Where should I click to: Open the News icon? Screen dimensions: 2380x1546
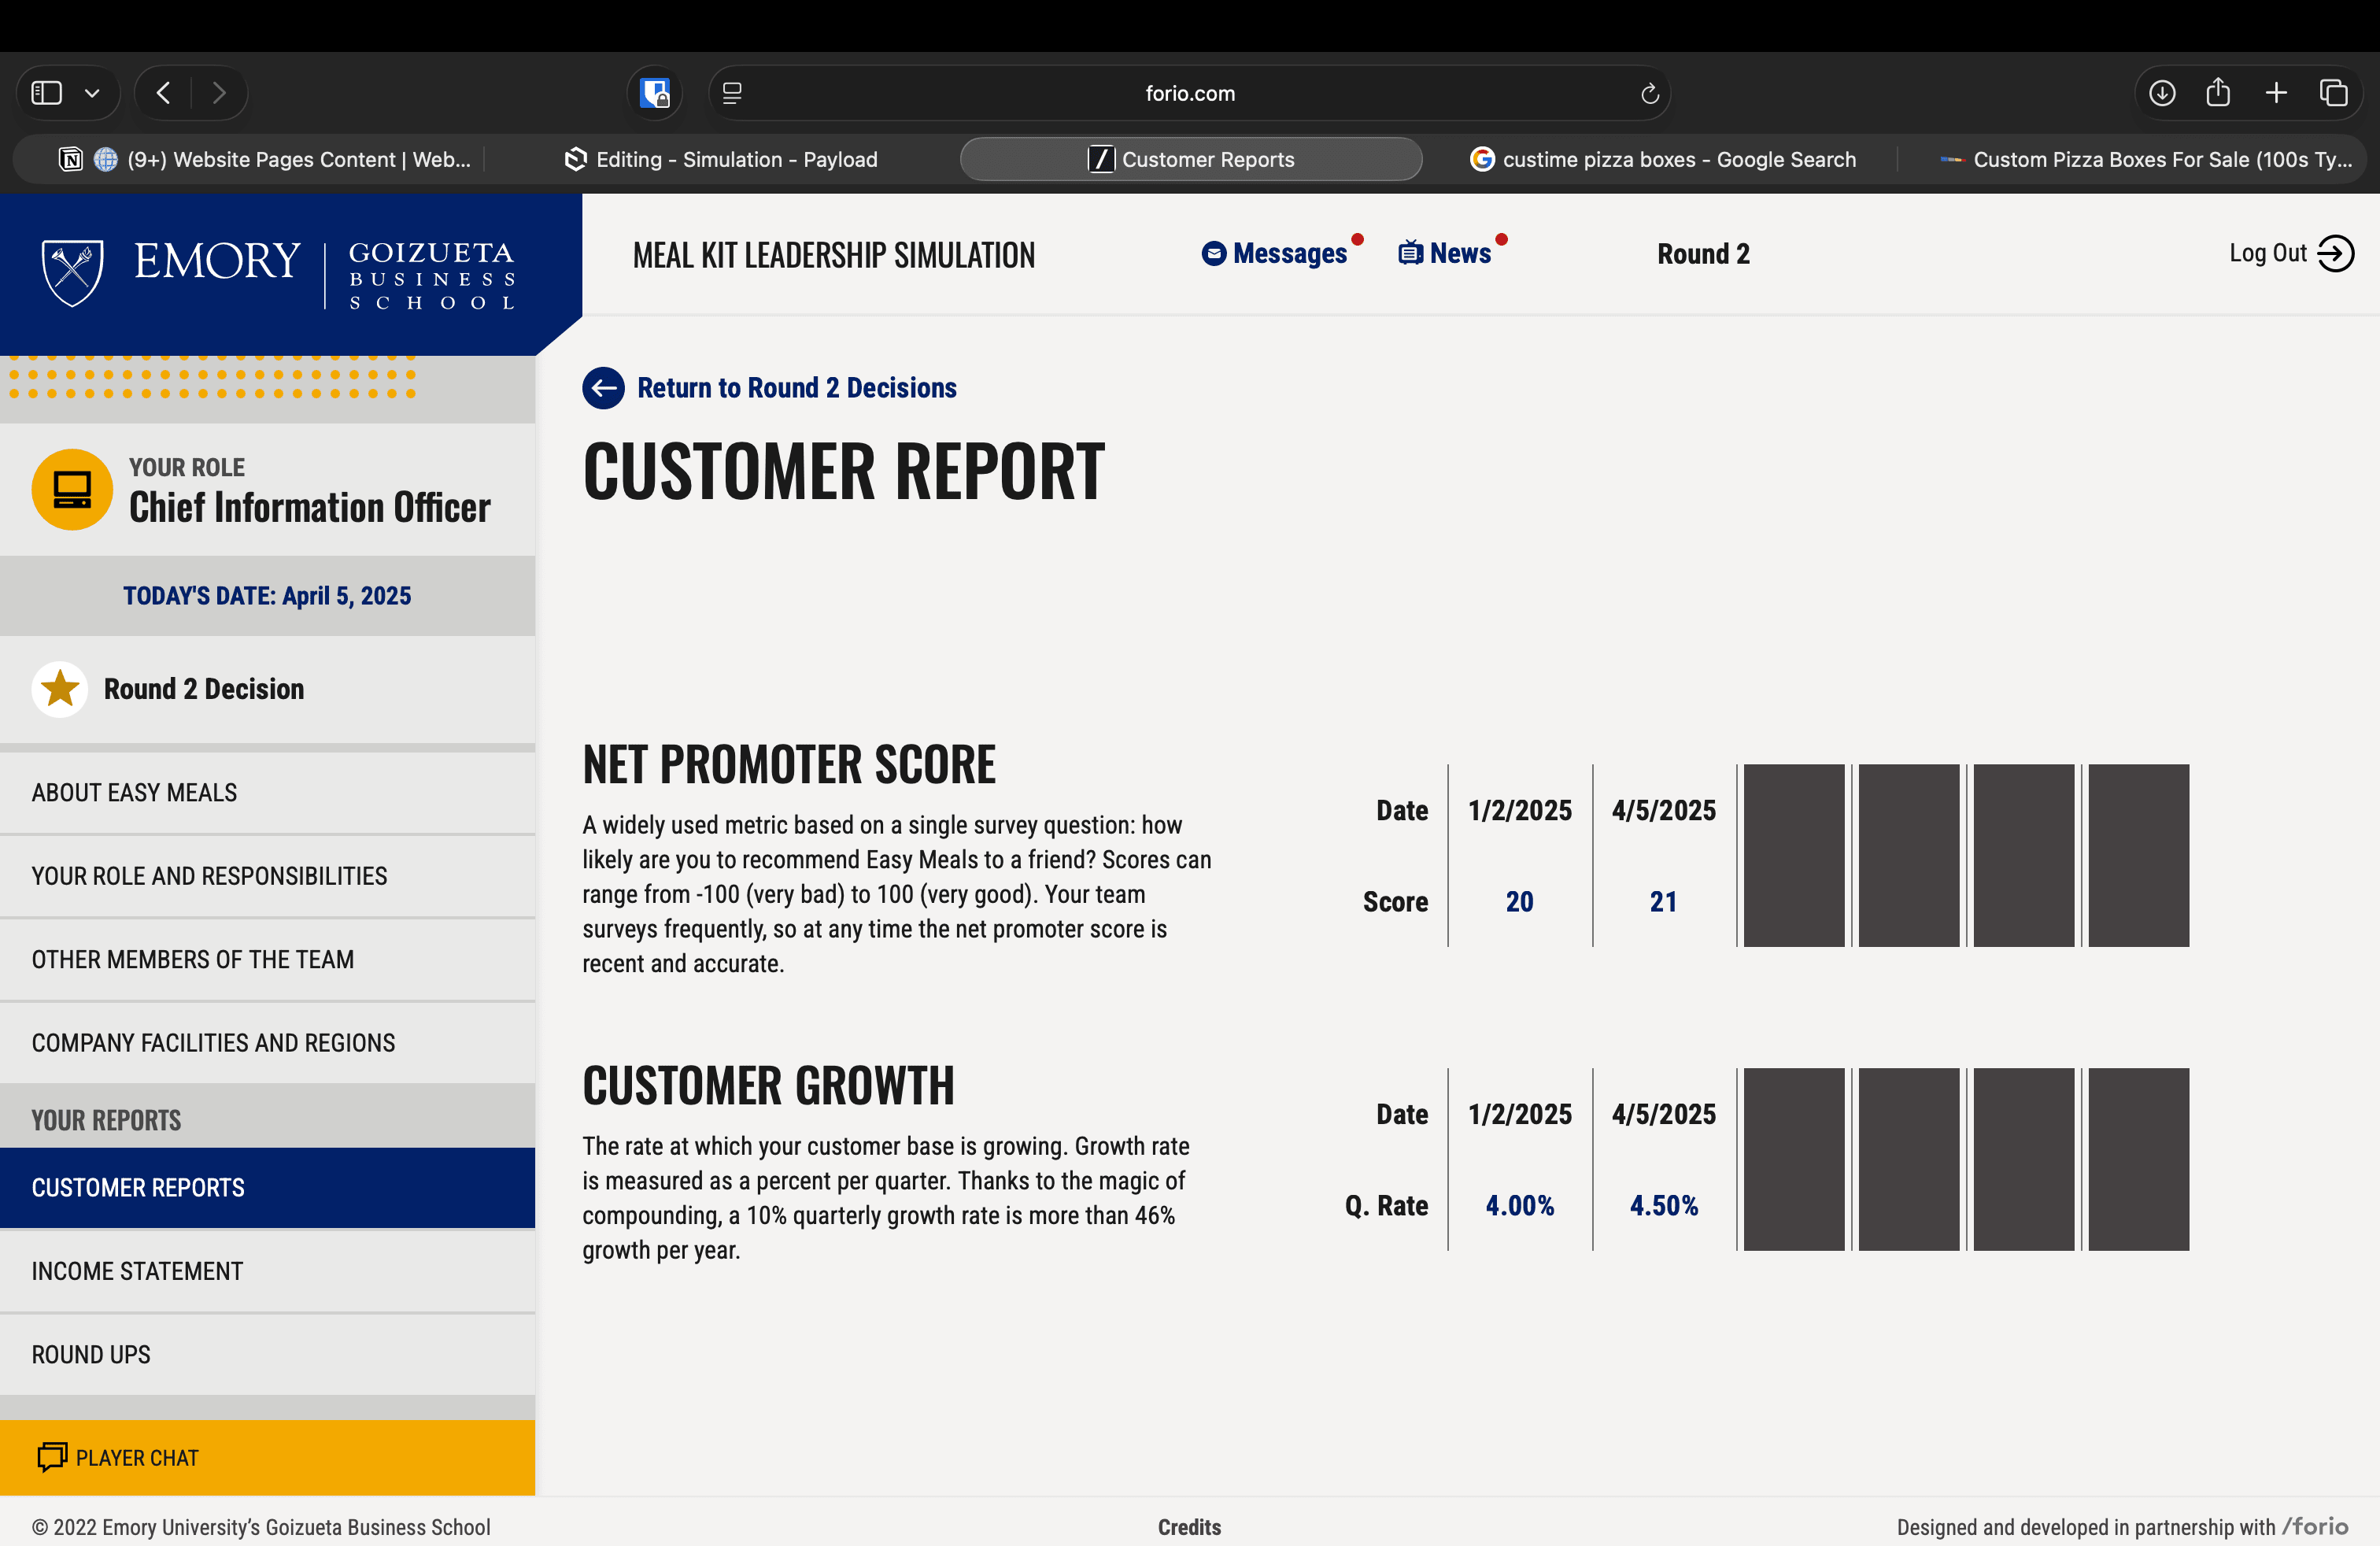coord(1410,253)
